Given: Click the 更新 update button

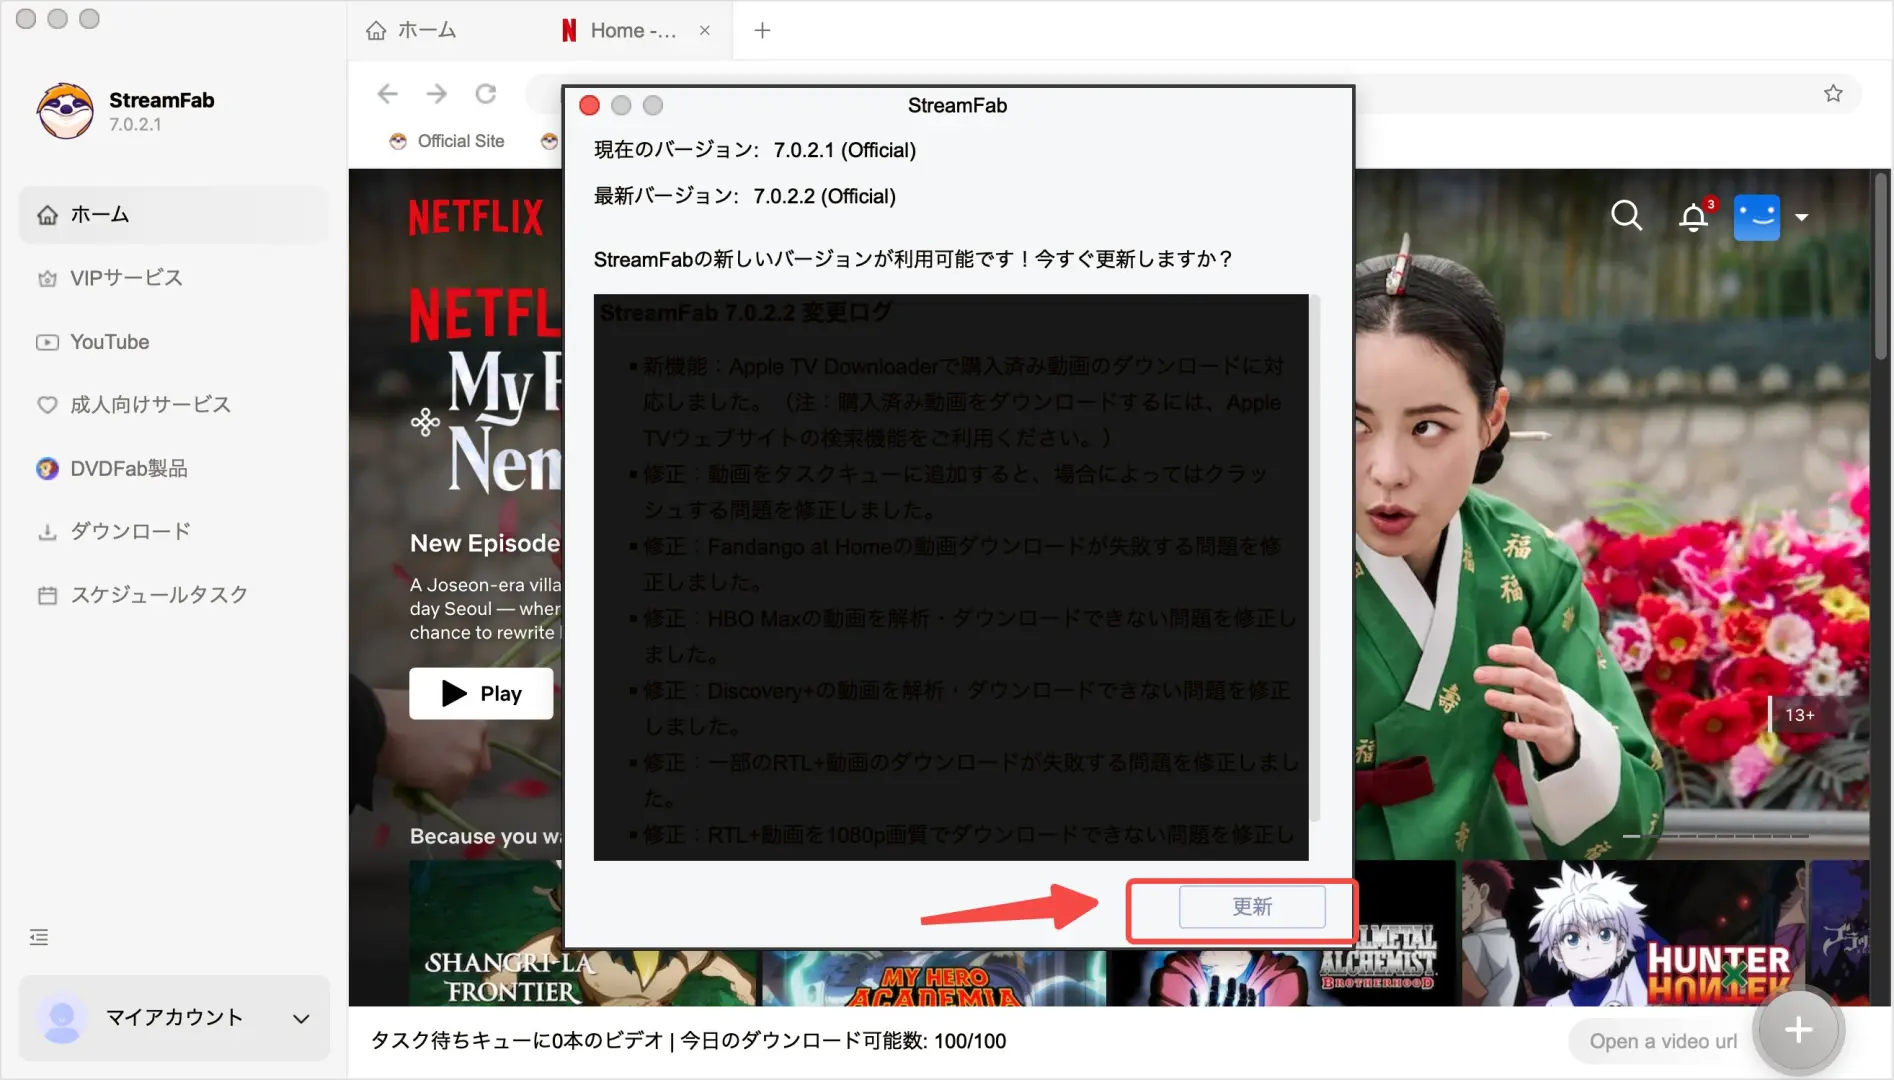Looking at the screenshot, I should (x=1252, y=907).
